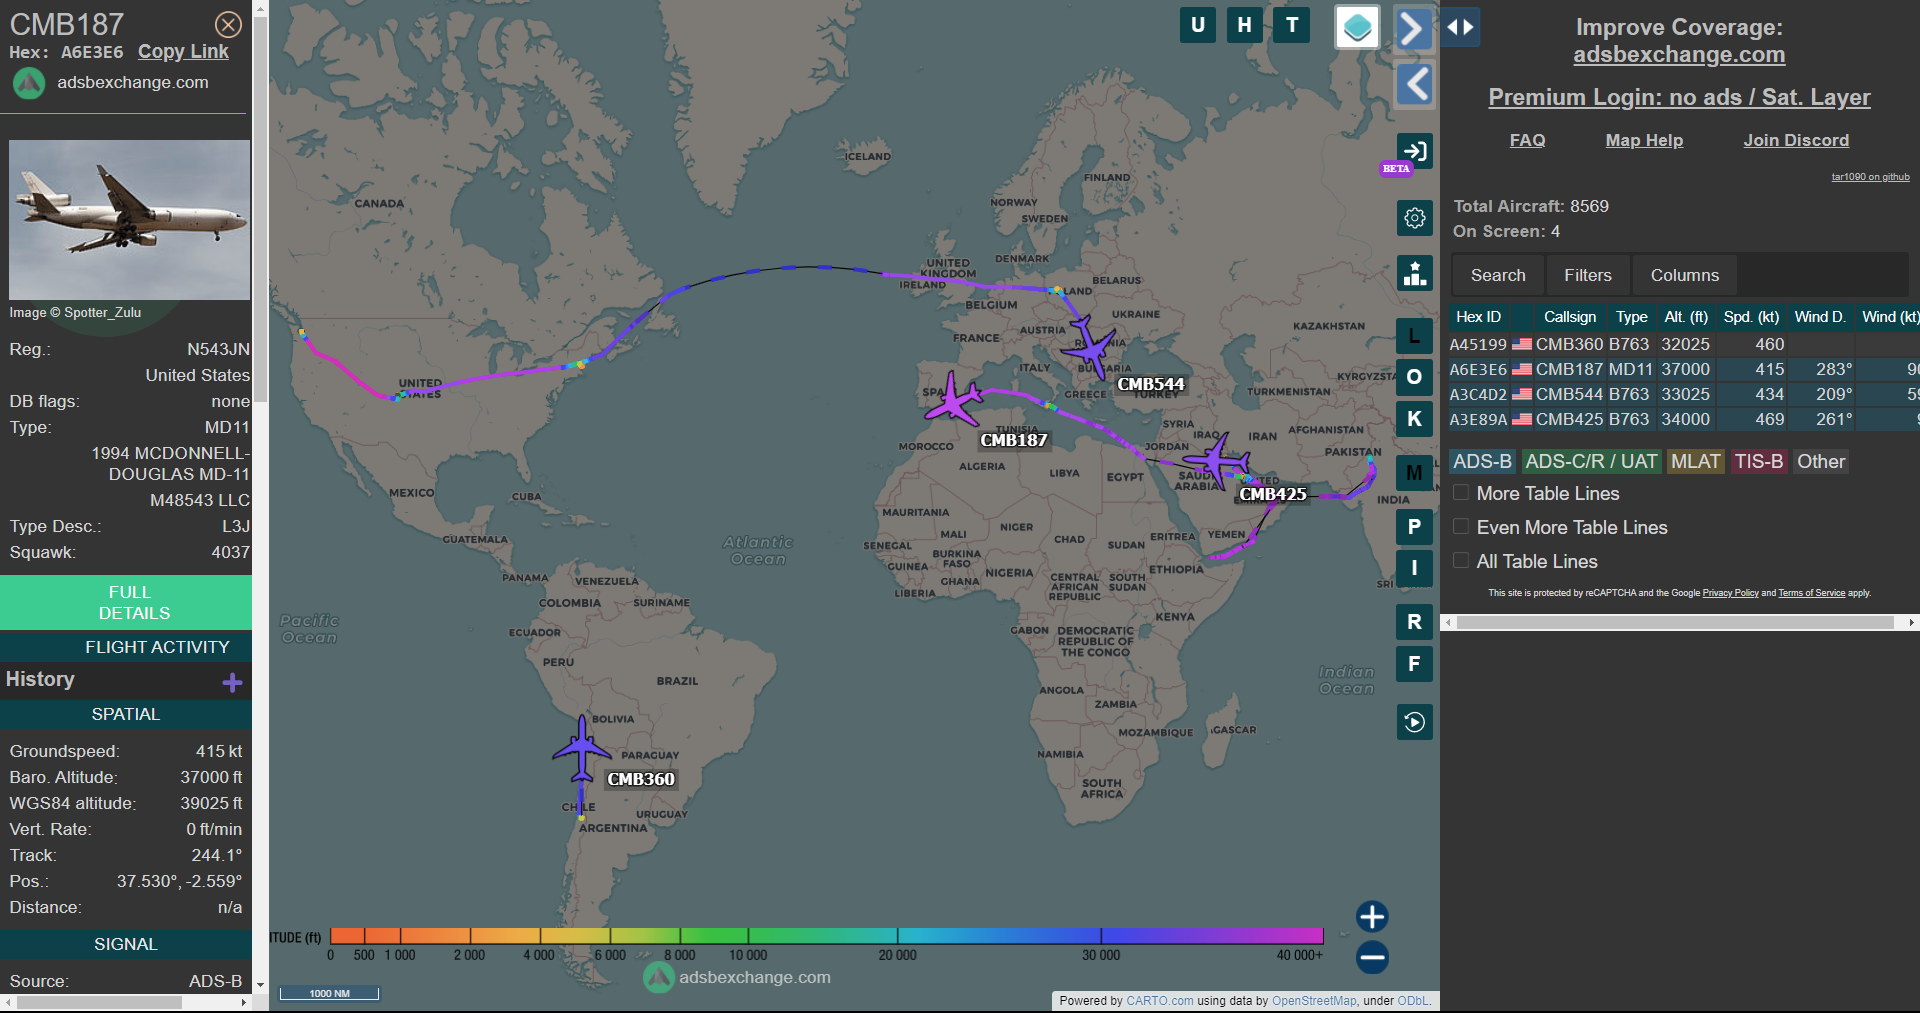The width and height of the screenshot is (1920, 1013).
Task: Toggle the K map option button
Action: click(x=1414, y=419)
